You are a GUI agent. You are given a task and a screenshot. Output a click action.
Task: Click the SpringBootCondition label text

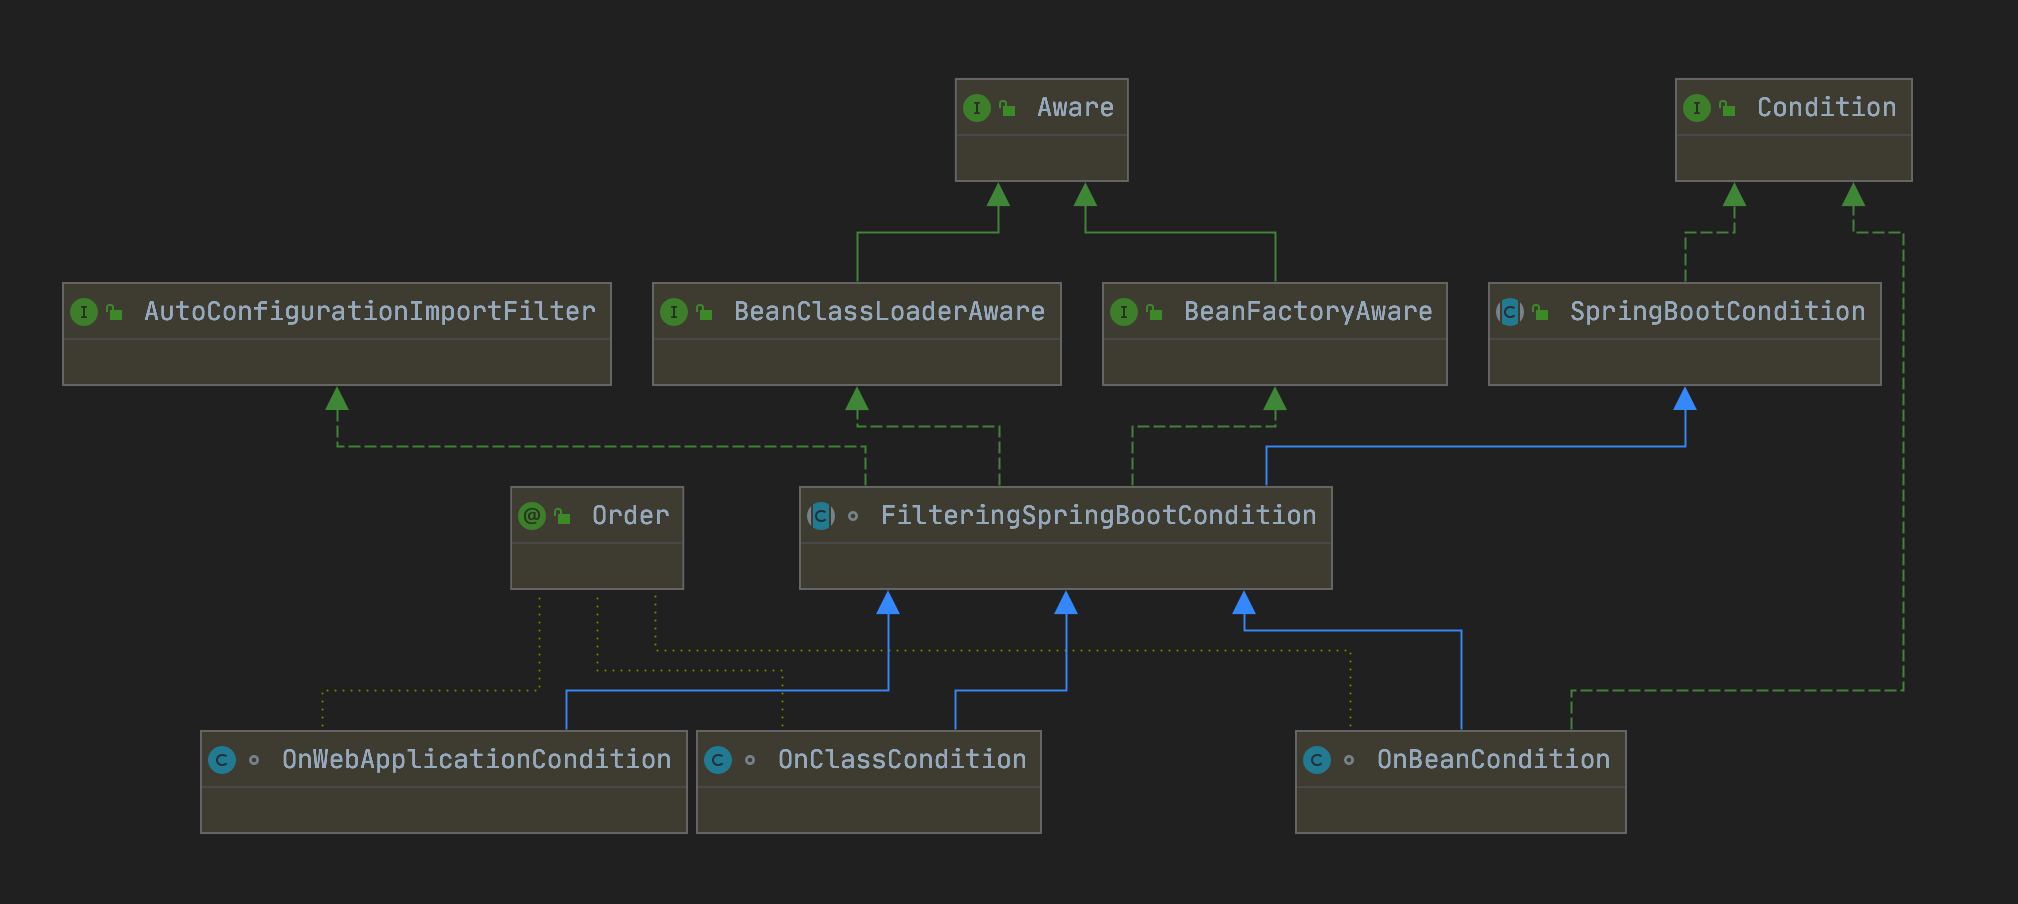(1717, 312)
